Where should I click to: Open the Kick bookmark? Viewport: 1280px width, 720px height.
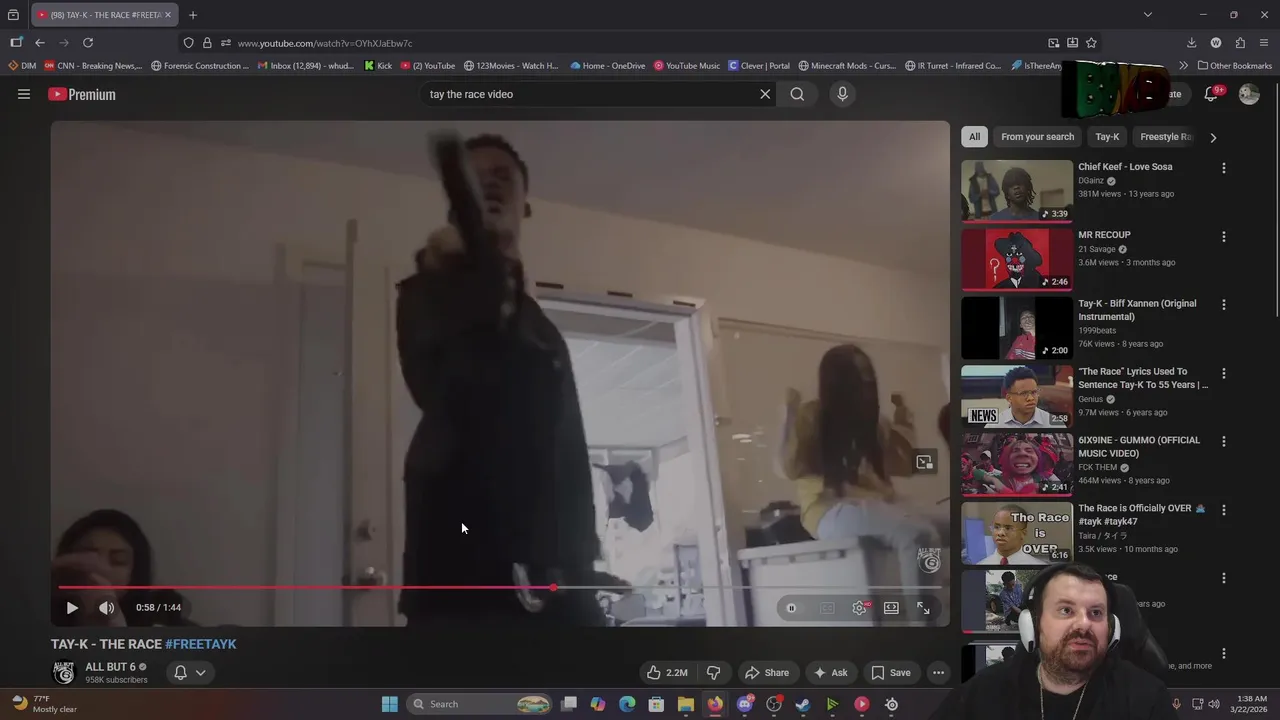[x=378, y=66]
